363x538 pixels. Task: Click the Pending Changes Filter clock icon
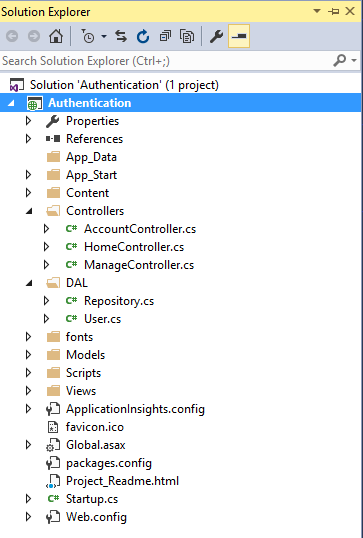88,36
